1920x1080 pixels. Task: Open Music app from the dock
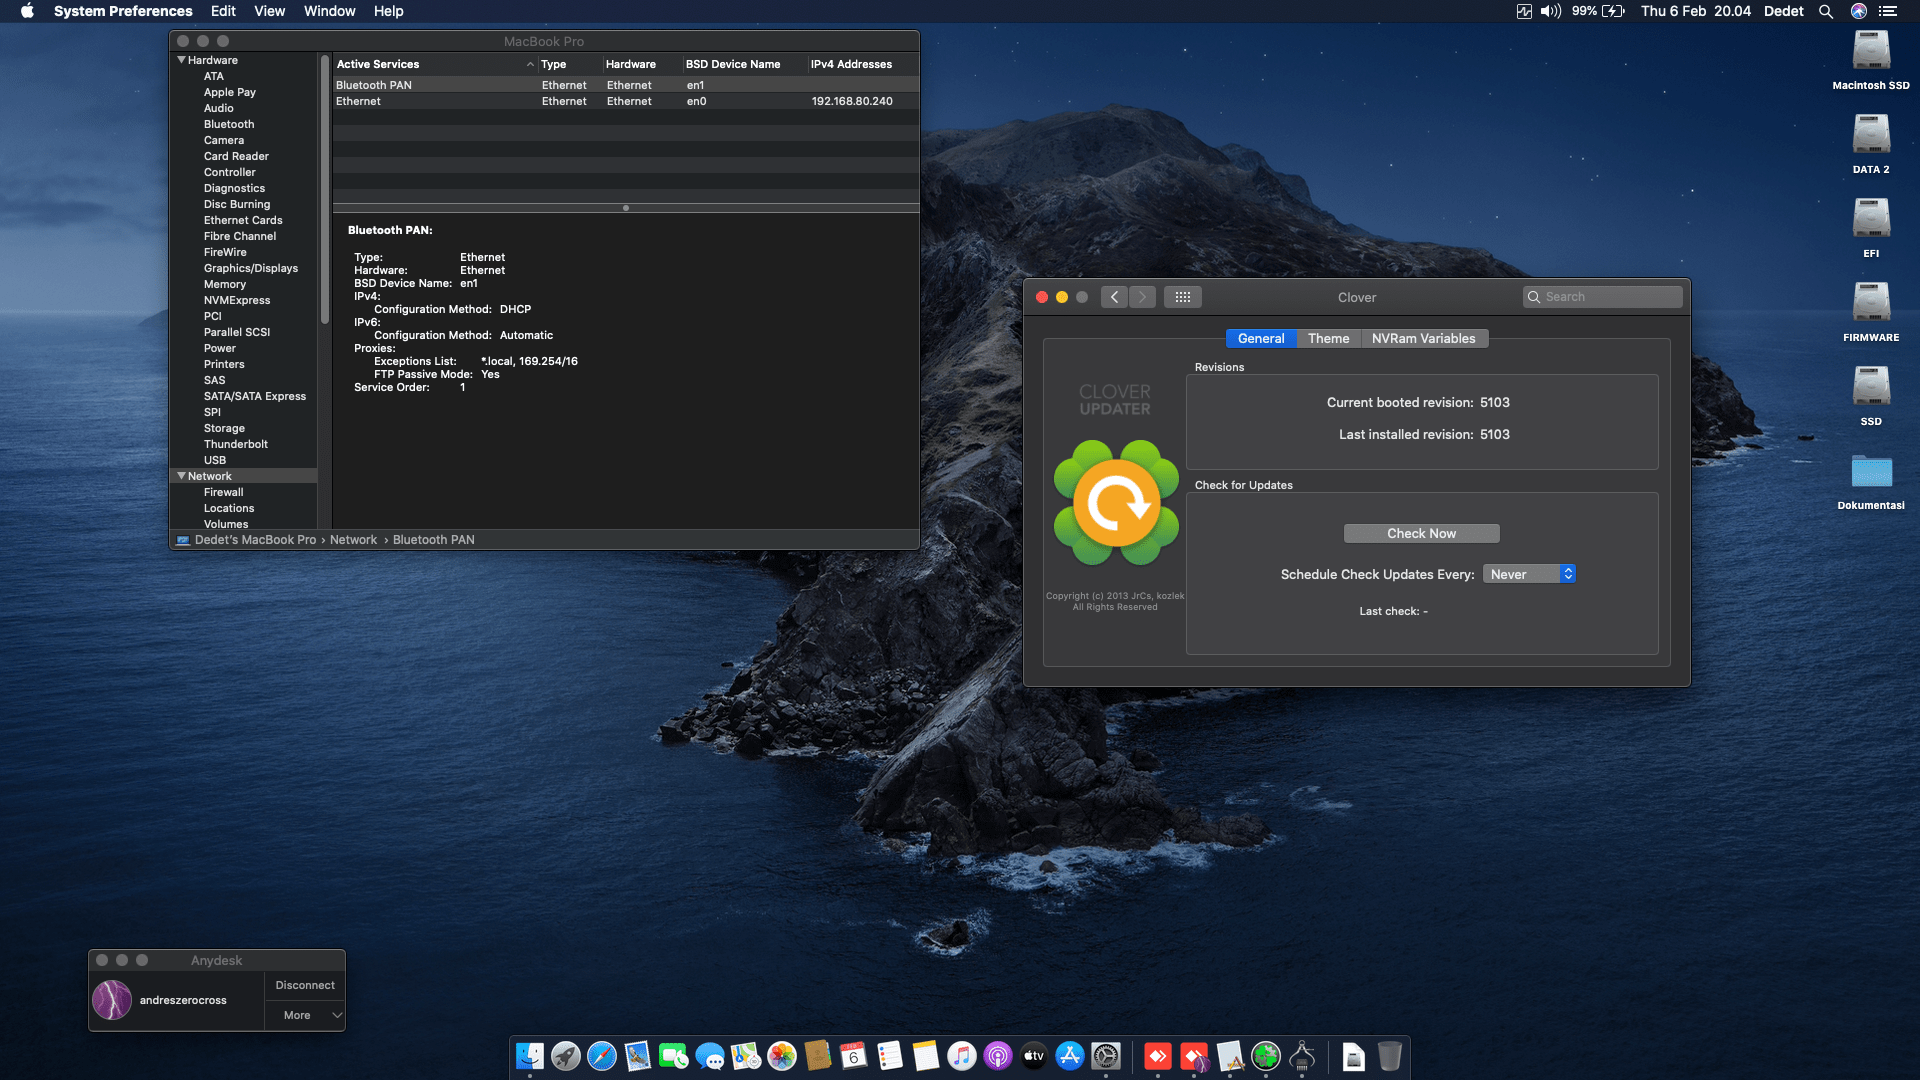(962, 1056)
